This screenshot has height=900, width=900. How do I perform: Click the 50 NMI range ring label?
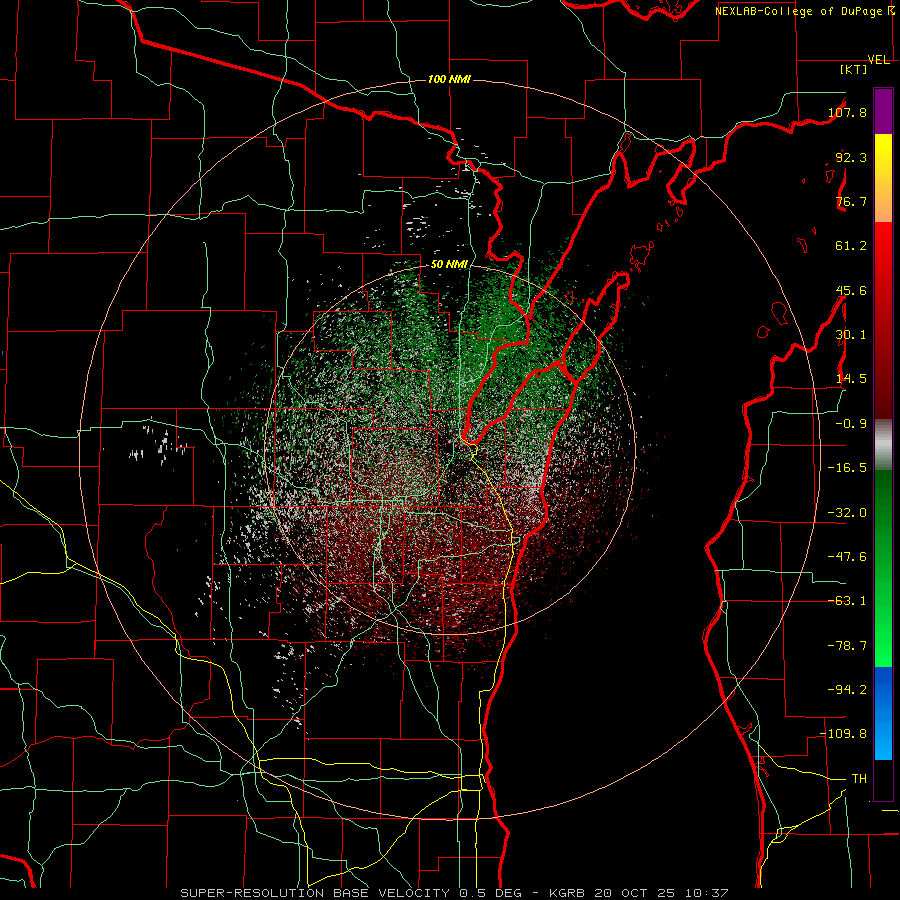[449, 265]
